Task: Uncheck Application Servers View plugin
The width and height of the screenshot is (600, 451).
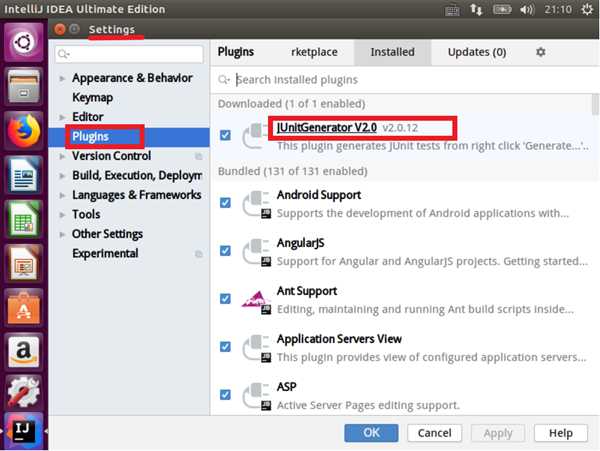Action: (225, 347)
